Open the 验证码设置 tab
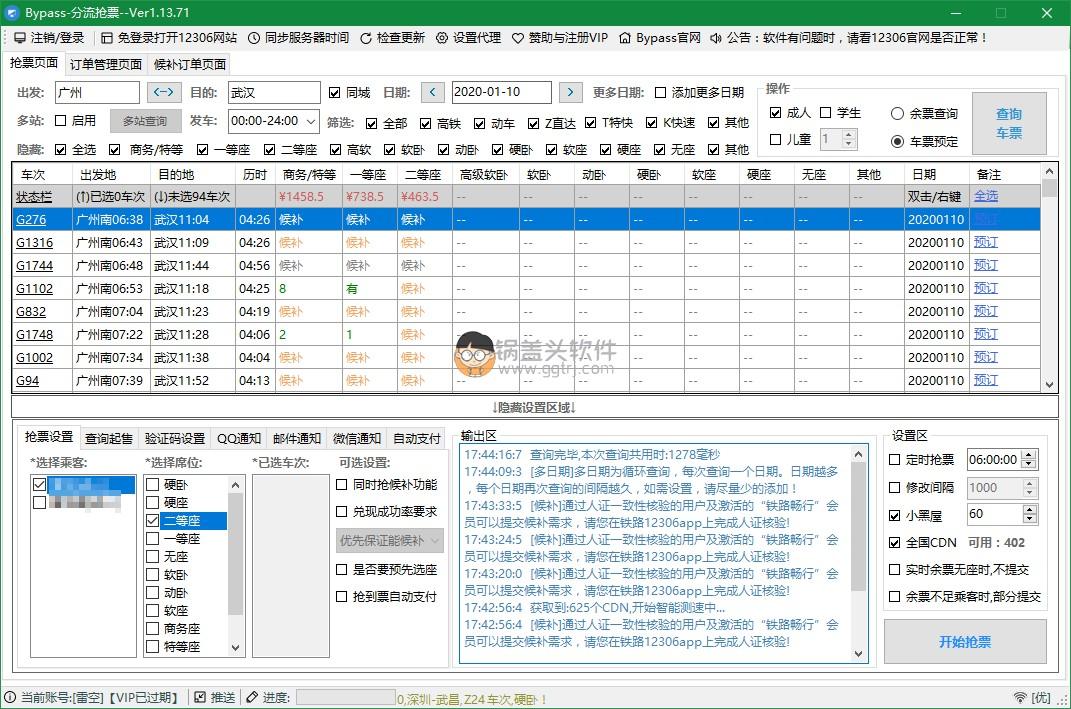 175,438
